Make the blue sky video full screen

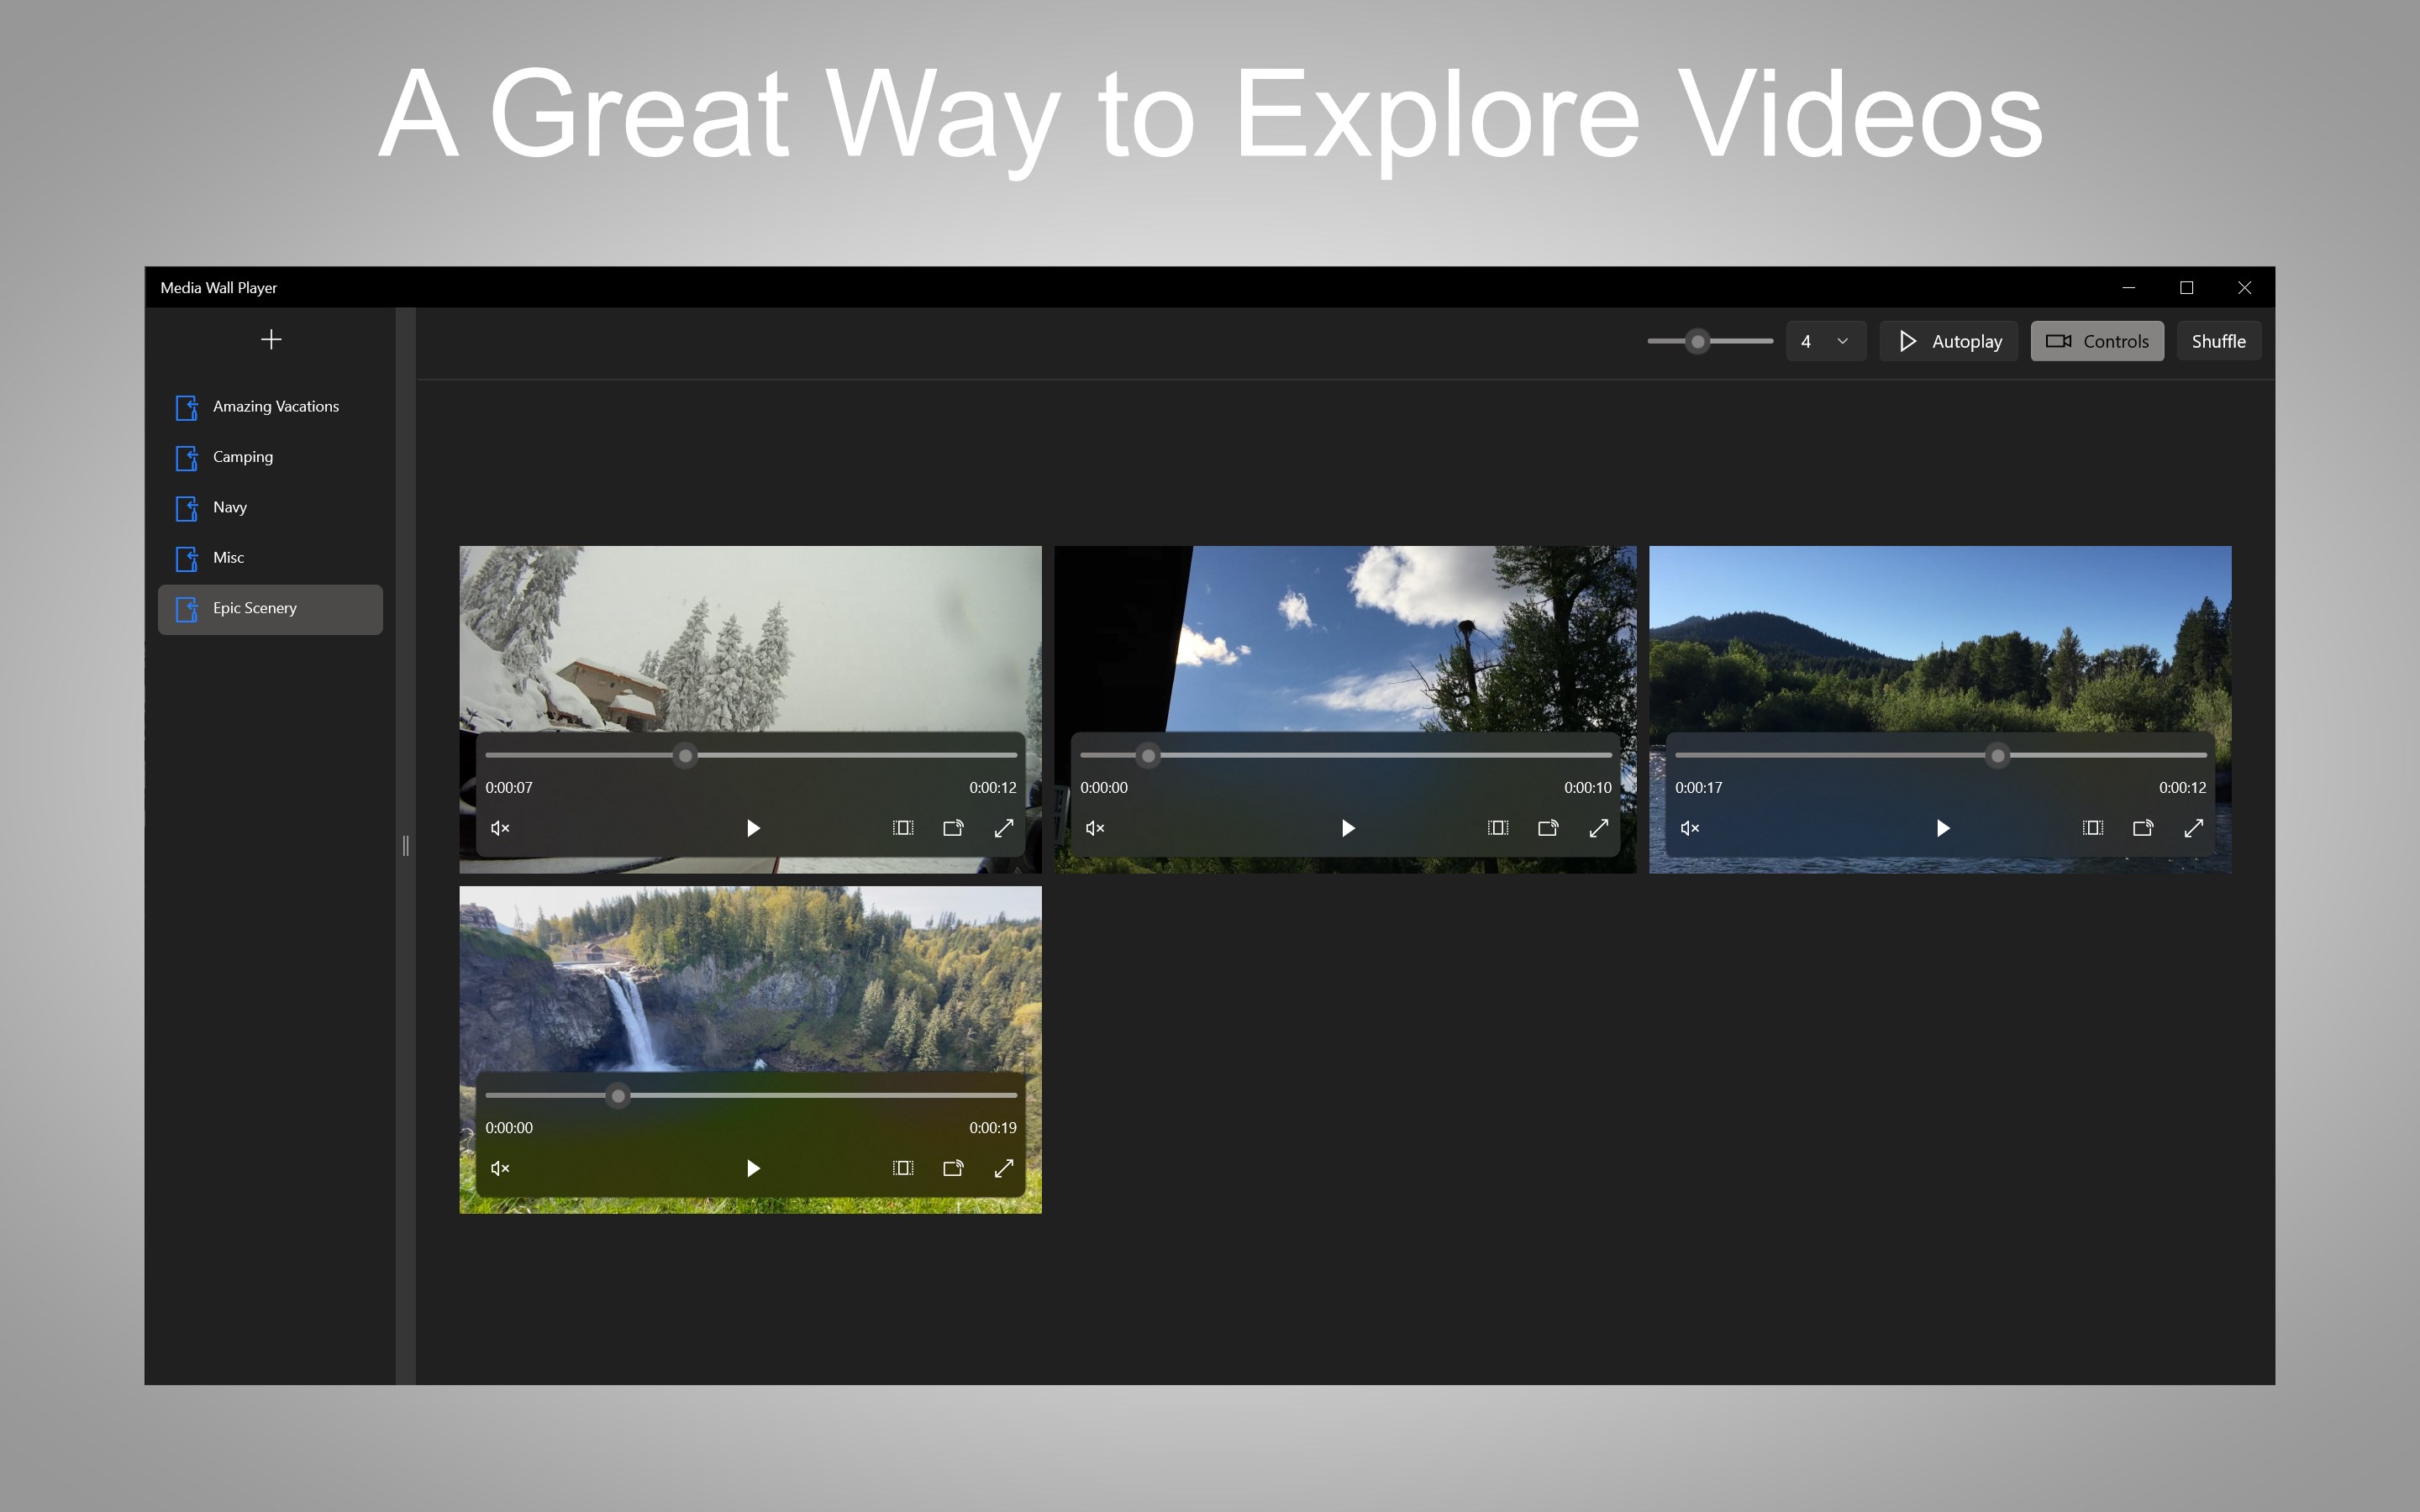coord(1599,828)
